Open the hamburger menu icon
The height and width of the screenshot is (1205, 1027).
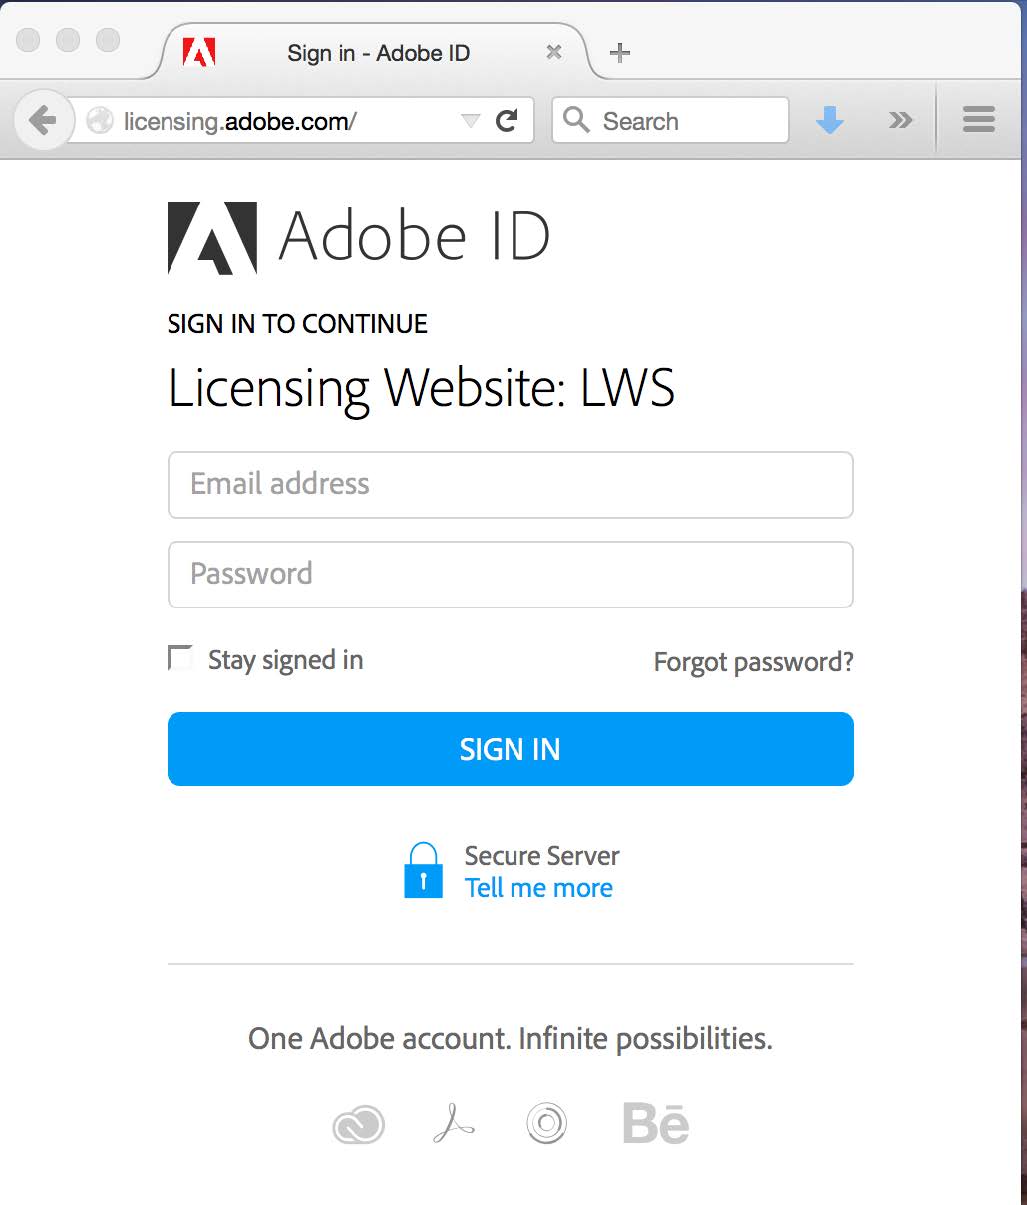978,120
